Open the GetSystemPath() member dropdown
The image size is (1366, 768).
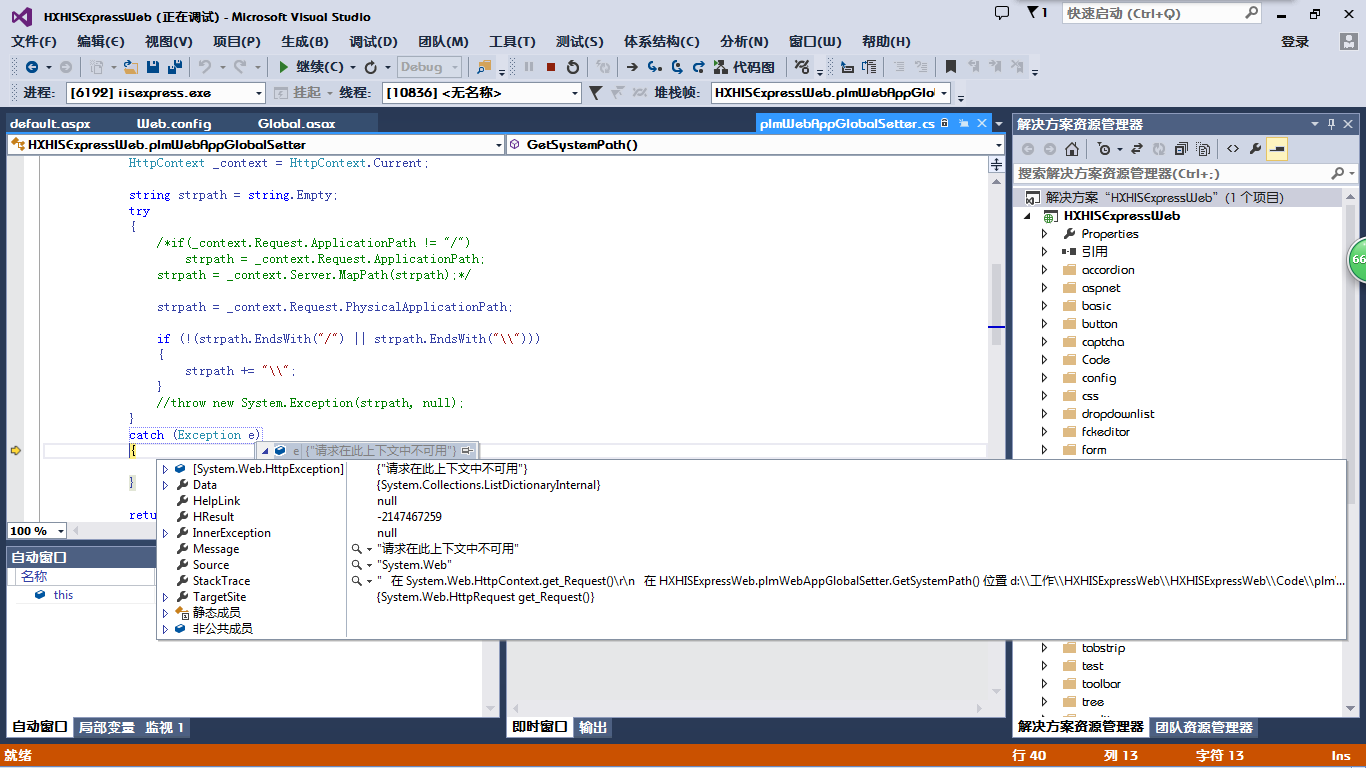coord(756,144)
